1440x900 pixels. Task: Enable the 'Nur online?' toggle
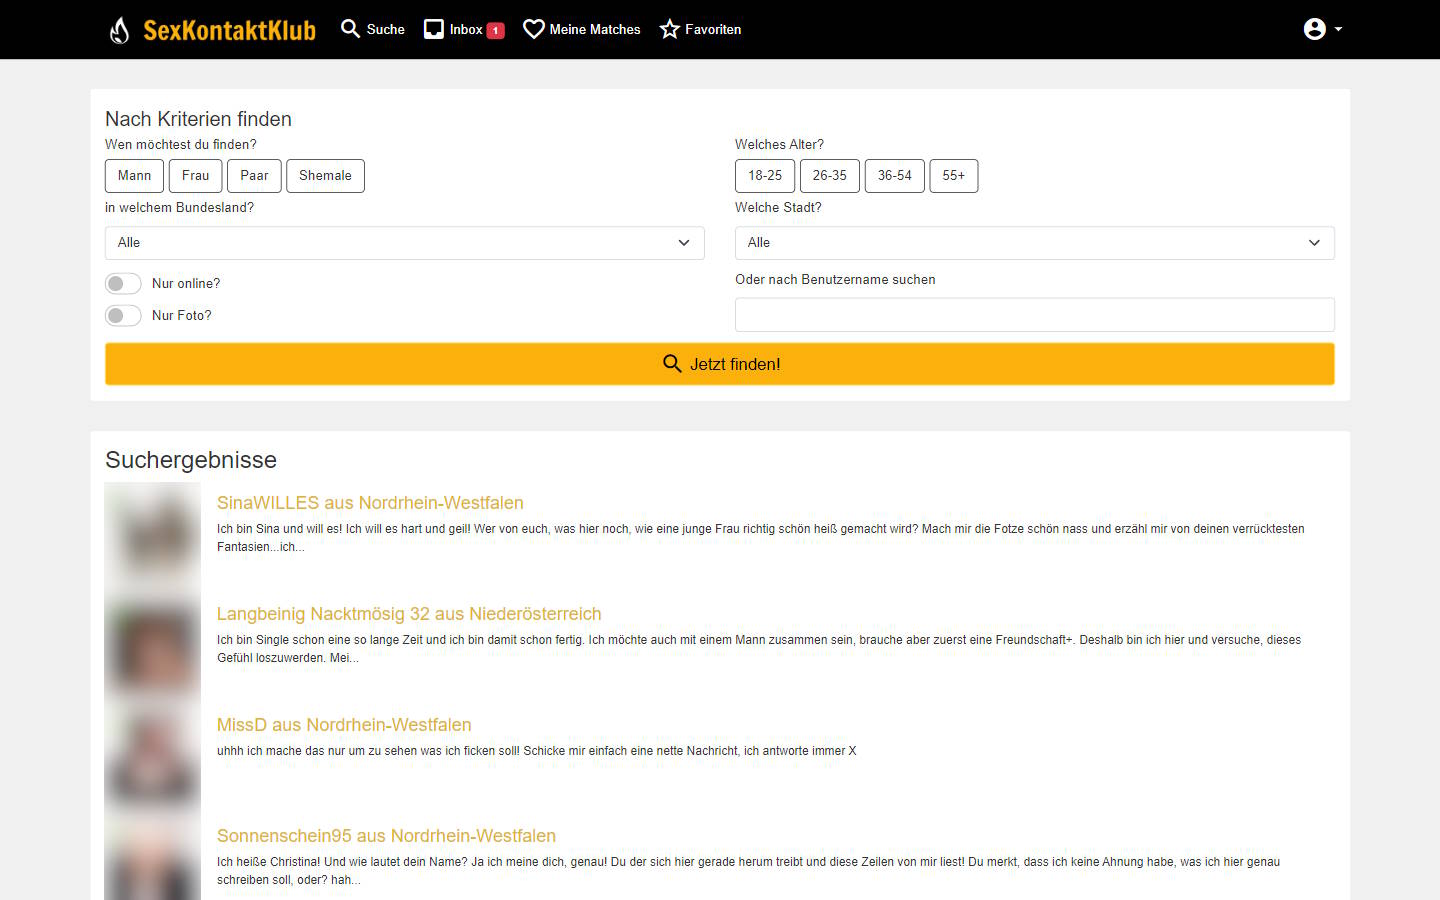coord(122,283)
